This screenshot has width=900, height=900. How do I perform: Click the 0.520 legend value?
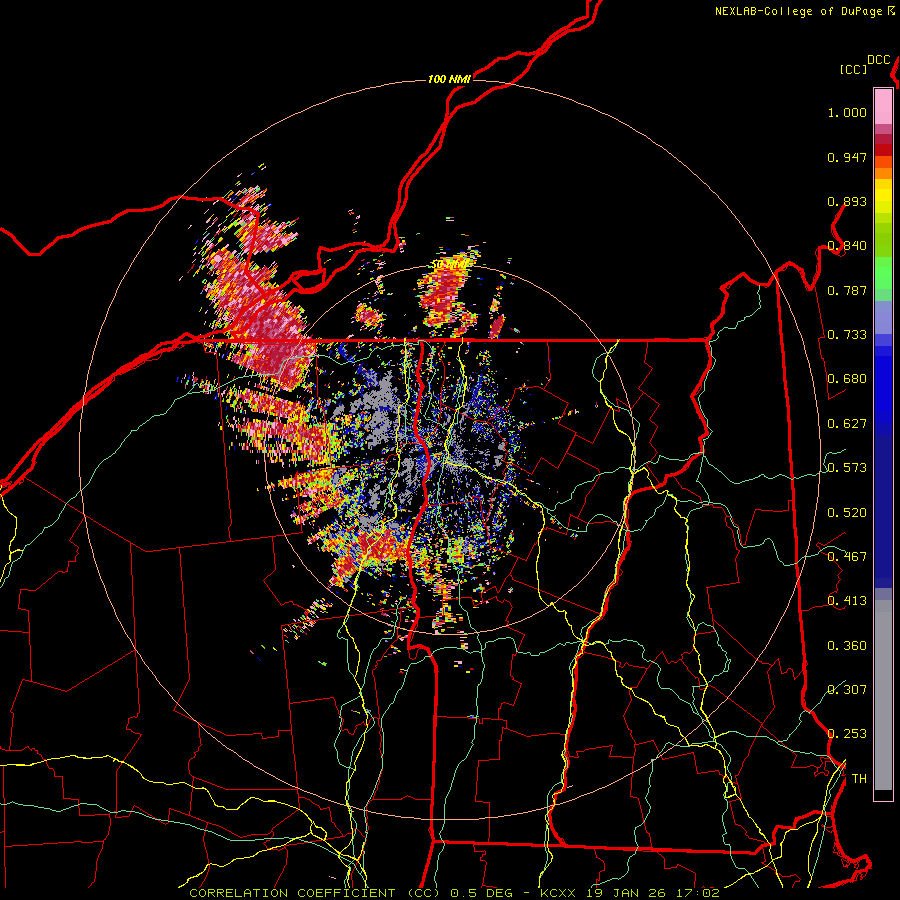847,513
